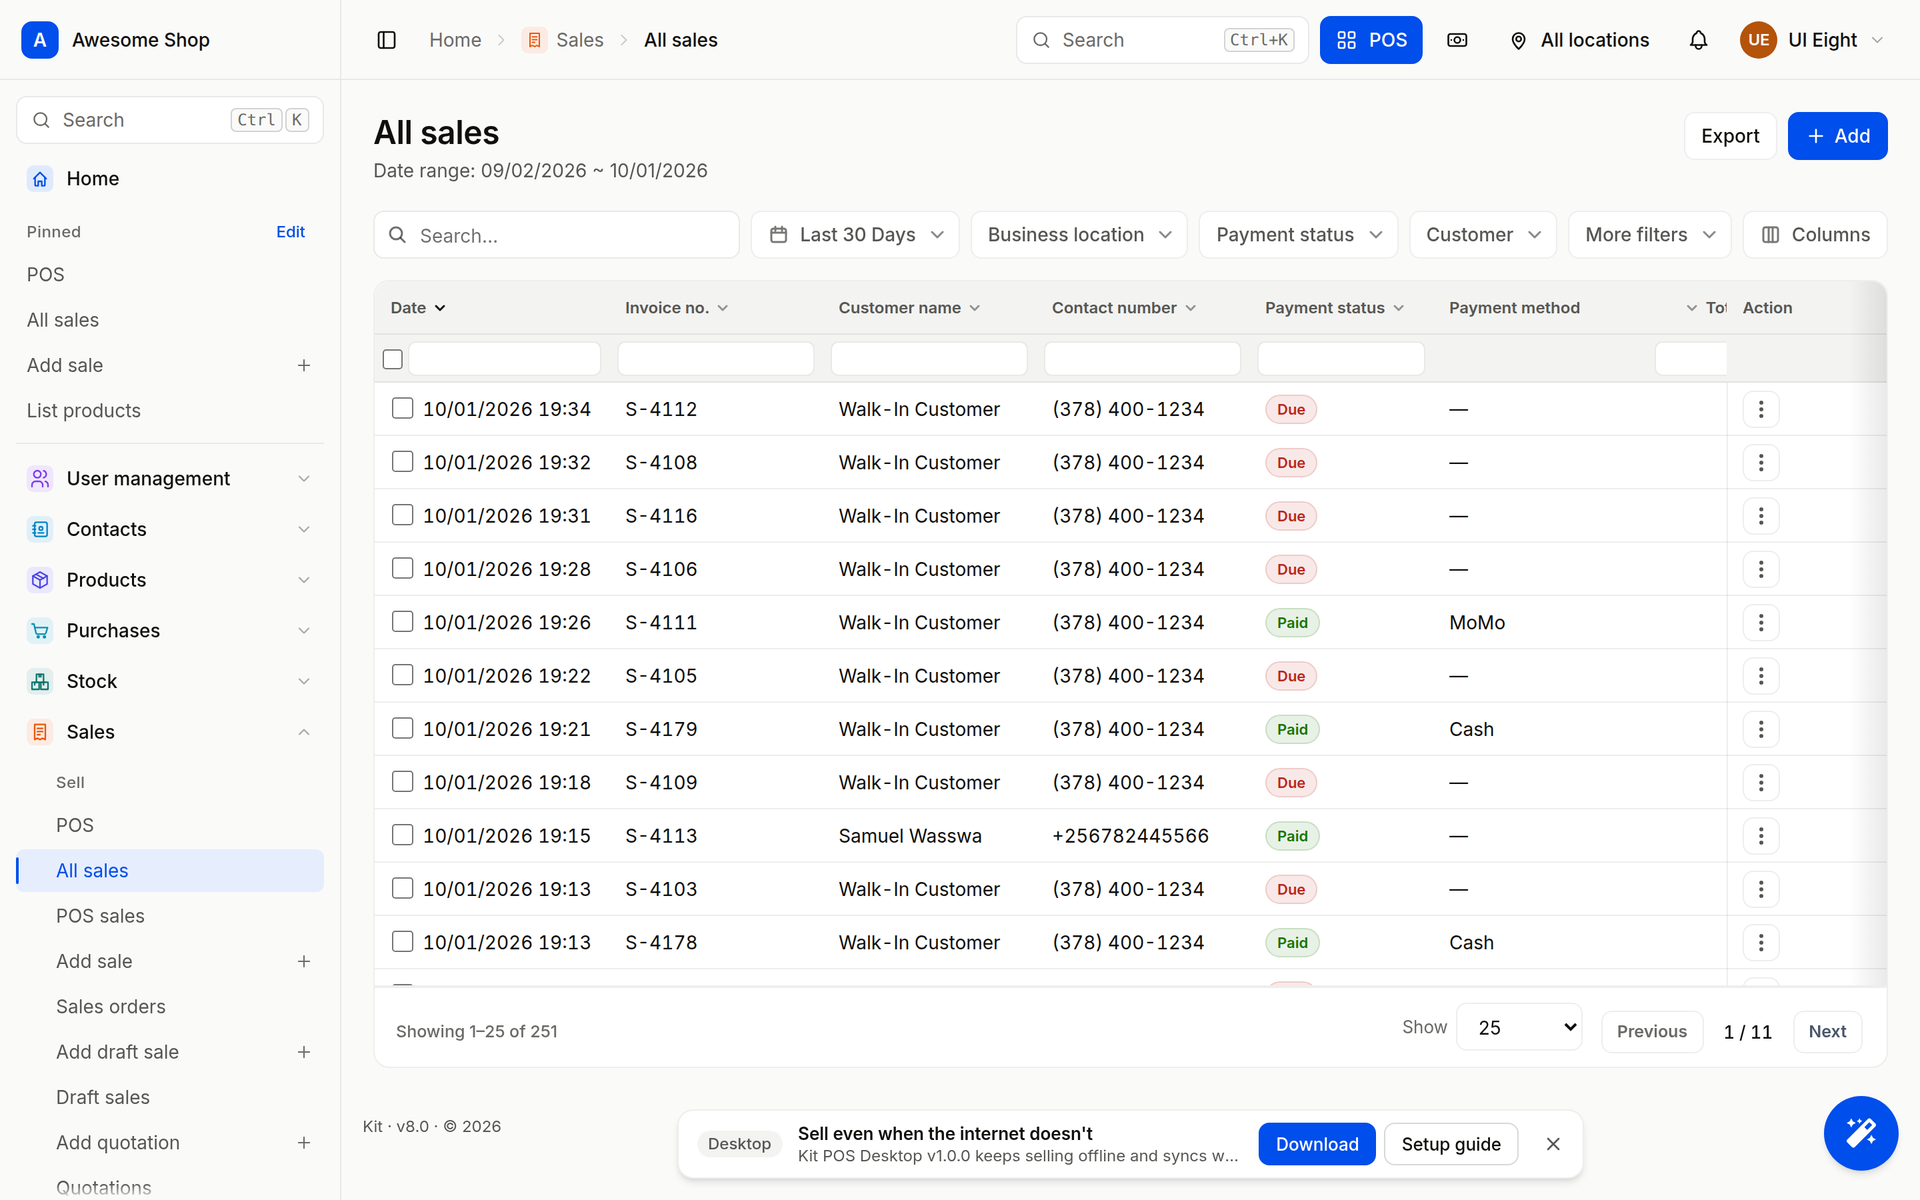This screenshot has height=1200, width=1920.
Task: Open the magic wand assistant button
Action: 1860,1133
